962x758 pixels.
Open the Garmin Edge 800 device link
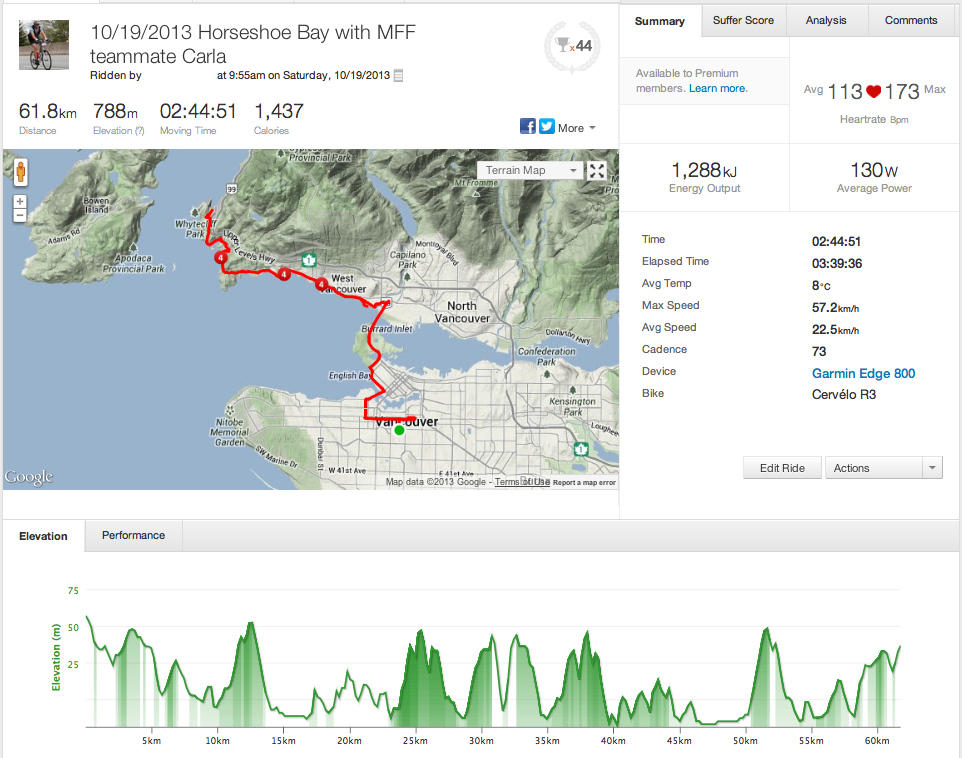point(863,373)
